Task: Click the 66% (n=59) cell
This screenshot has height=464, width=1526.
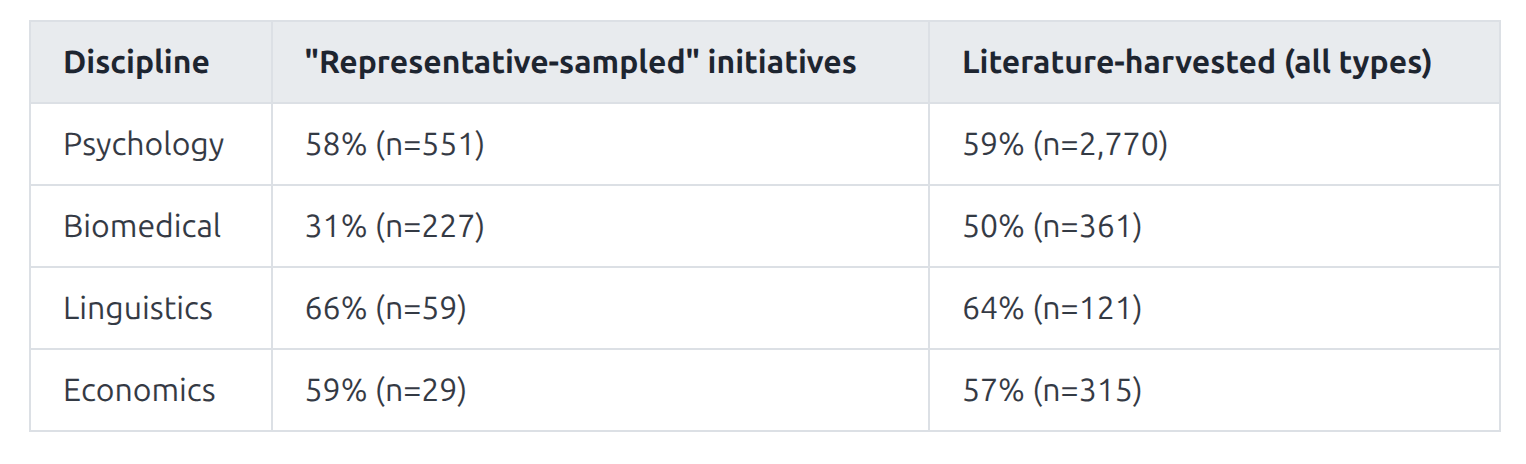Action: (x=386, y=308)
